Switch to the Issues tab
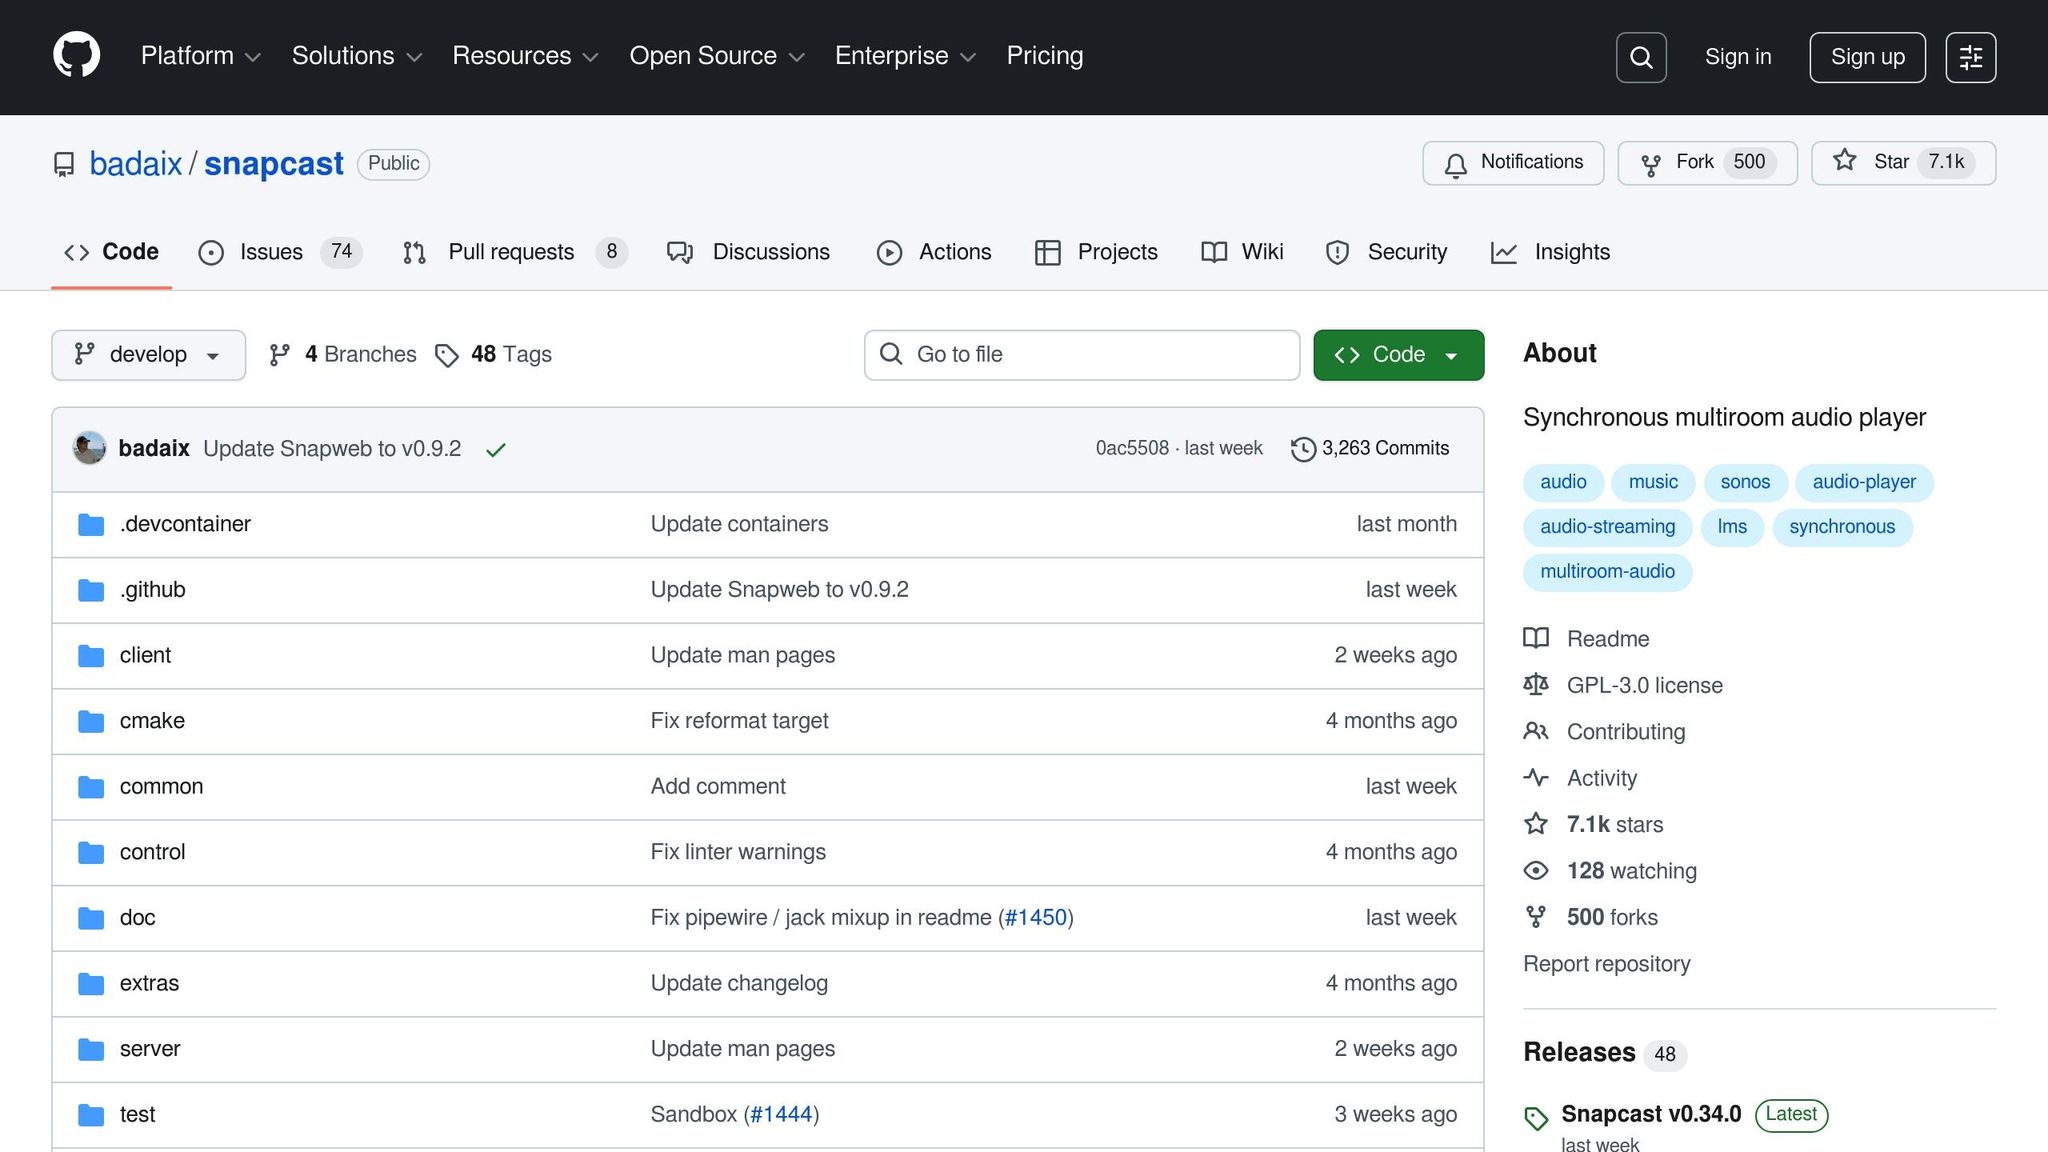This screenshot has width=2048, height=1152. click(270, 252)
